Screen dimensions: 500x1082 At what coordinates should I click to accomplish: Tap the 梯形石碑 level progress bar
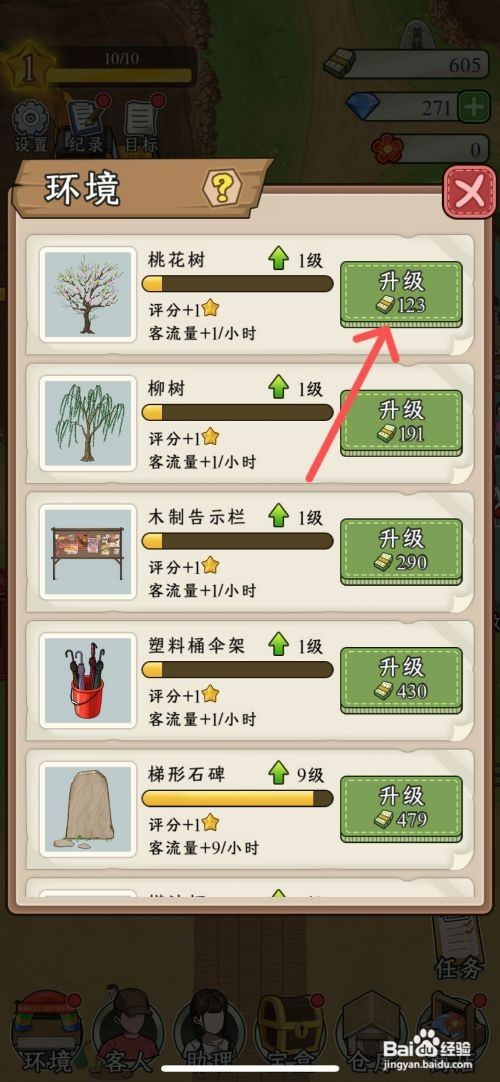tap(237, 798)
